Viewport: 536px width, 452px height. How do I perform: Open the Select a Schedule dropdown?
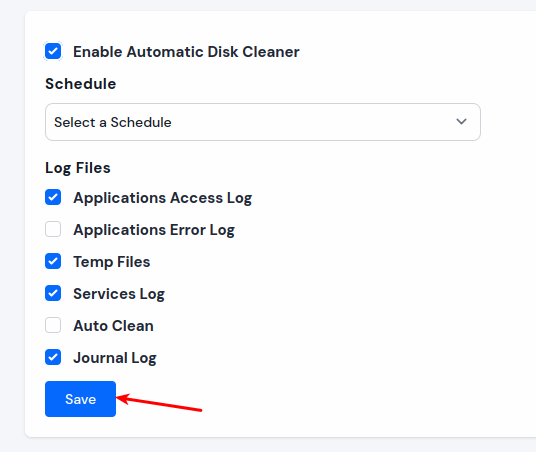tap(263, 122)
